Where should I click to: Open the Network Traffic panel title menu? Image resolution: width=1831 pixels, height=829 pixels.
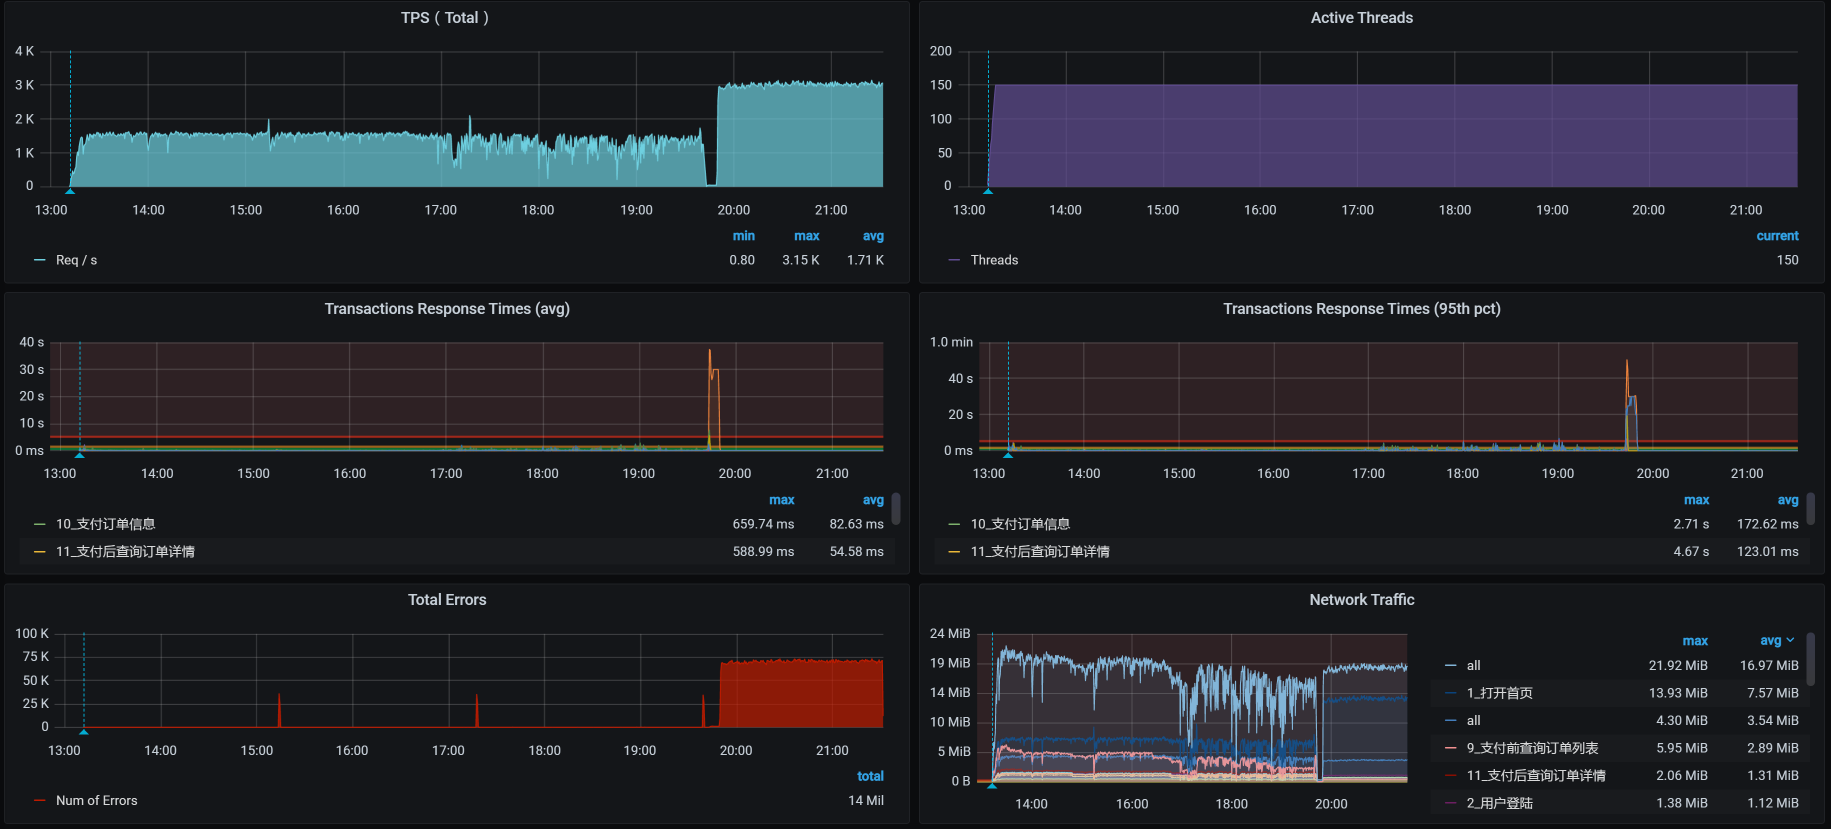pyautogui.click(x=1361, y=600)
